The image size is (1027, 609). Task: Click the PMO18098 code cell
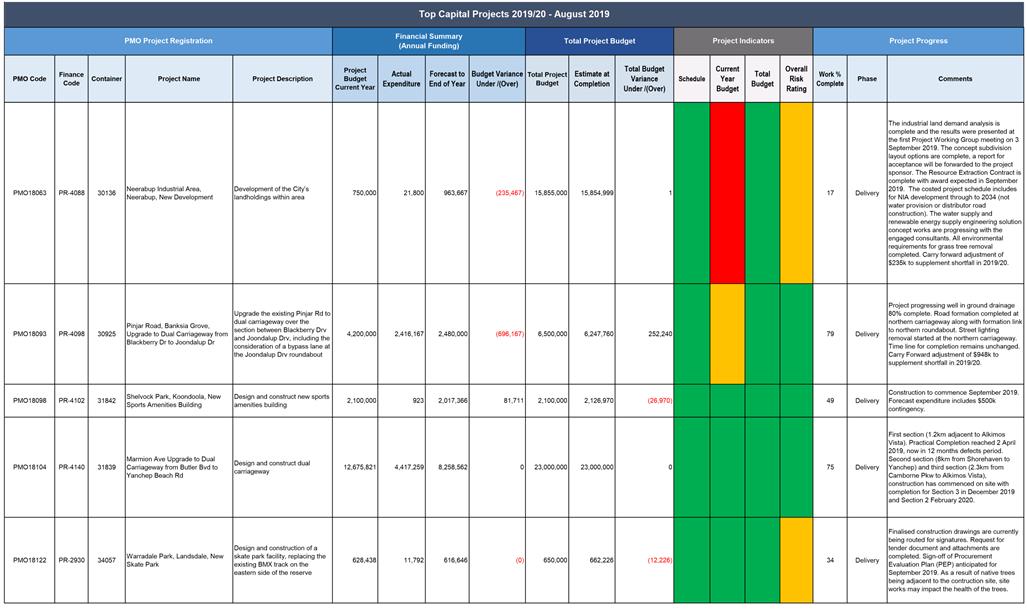[29, 400]
